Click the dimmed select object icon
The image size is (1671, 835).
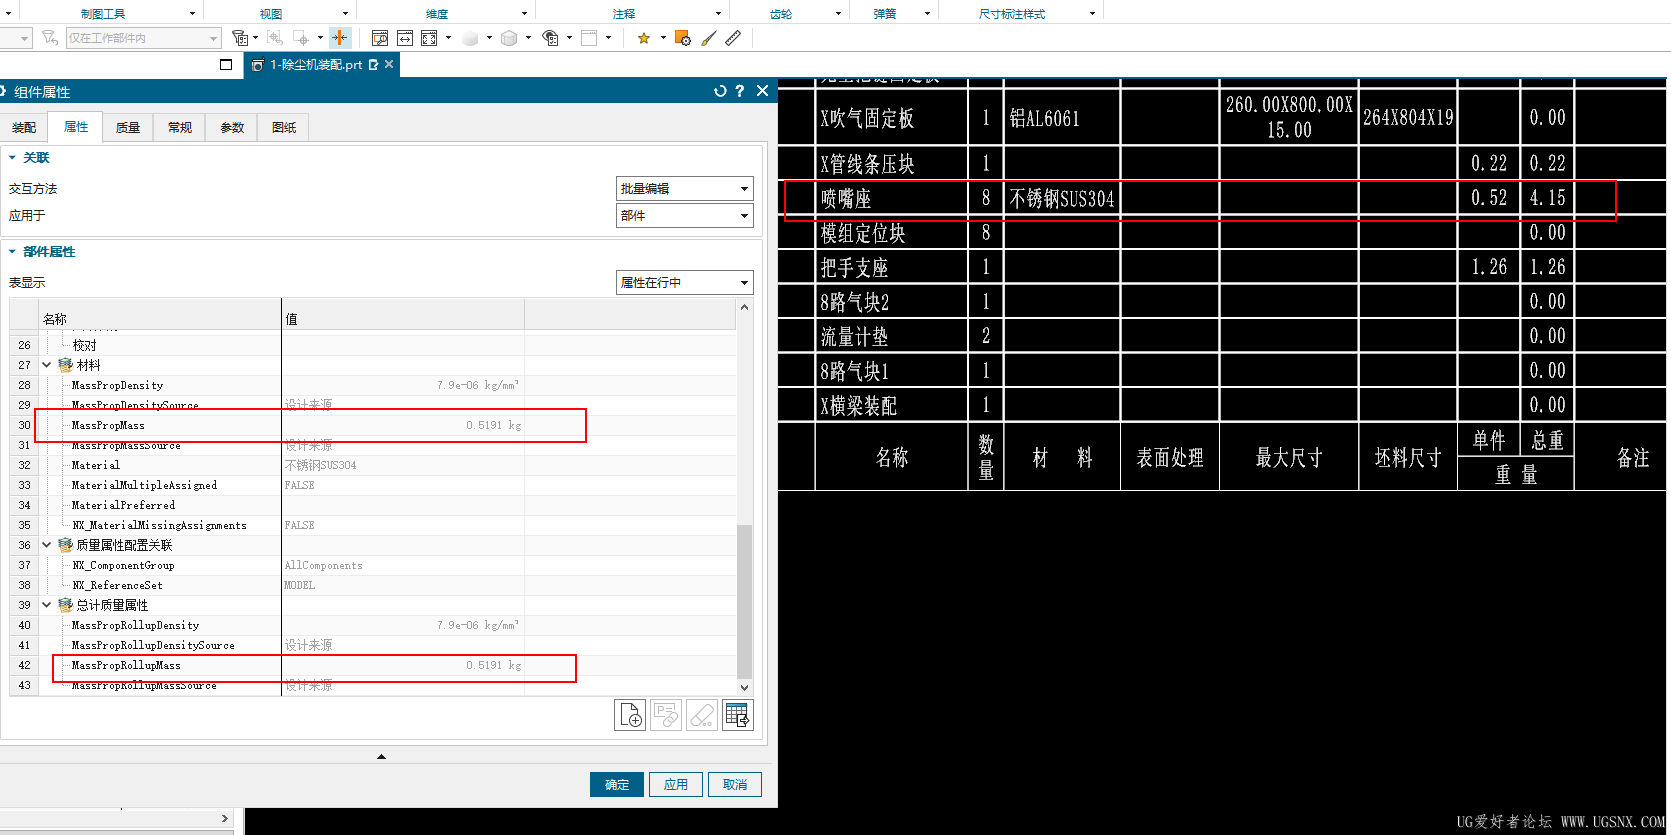tap(275, 38)
